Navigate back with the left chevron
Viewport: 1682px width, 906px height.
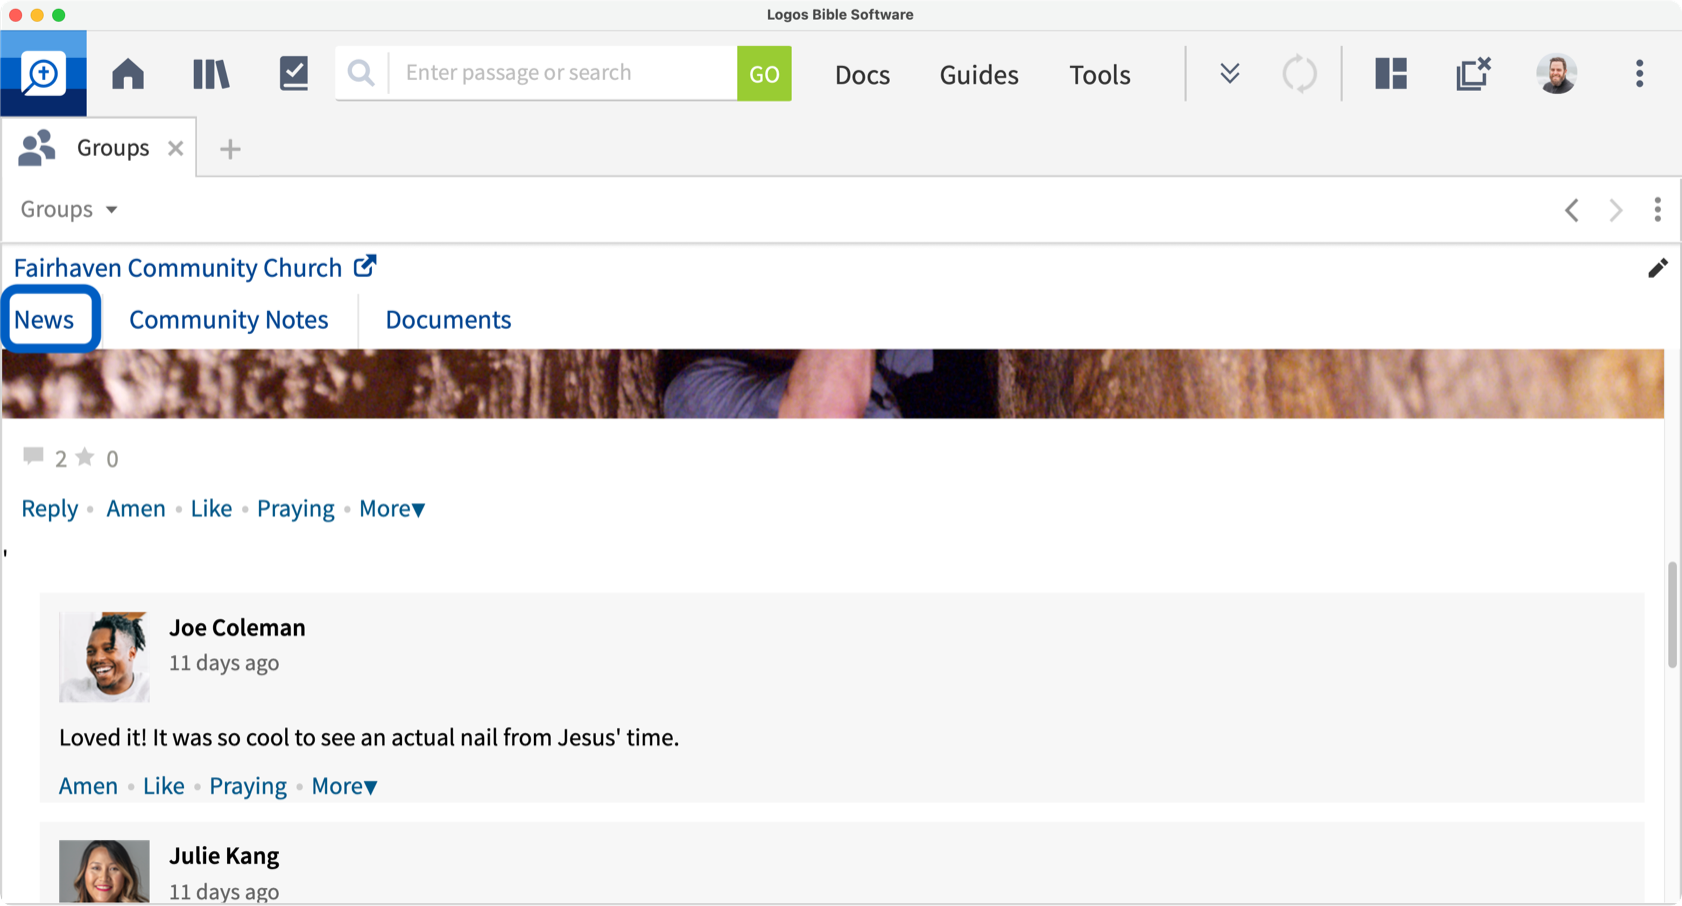[1572, 210]
